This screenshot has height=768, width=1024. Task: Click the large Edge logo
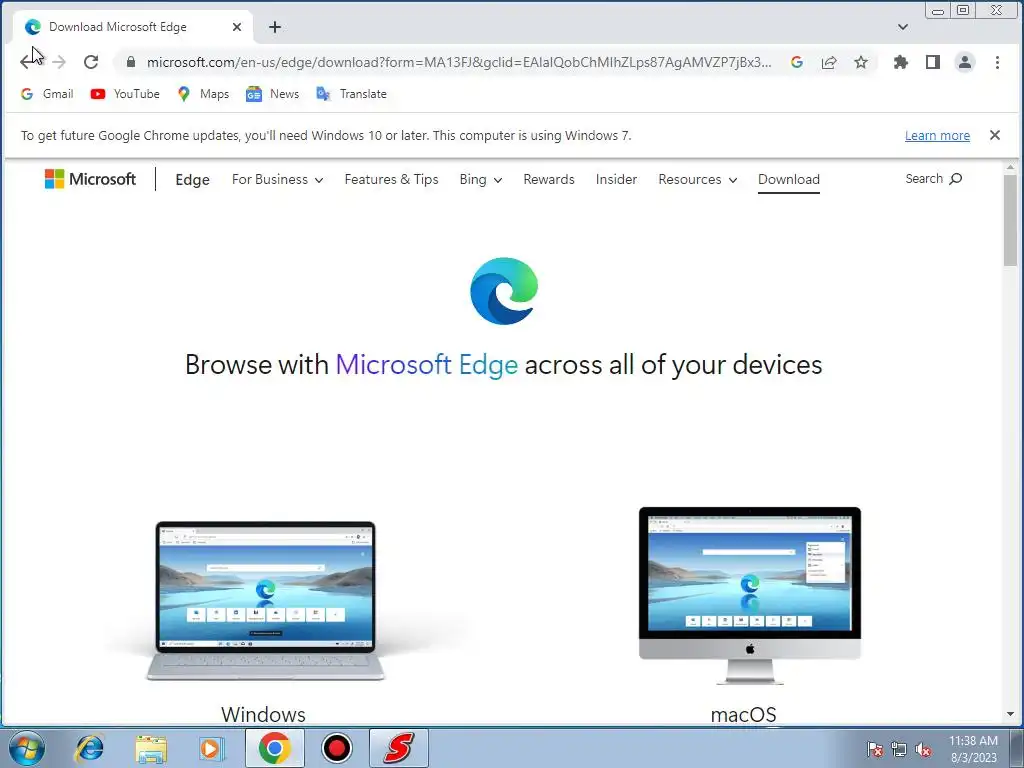[x=504, y=291]
